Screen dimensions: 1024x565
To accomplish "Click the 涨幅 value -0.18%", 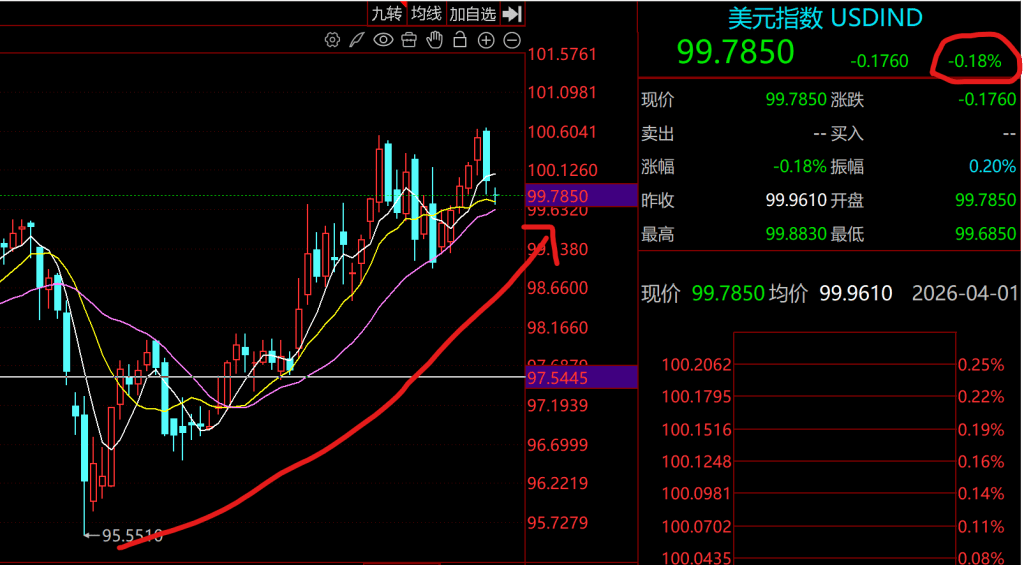I will [x=800, y=167].
